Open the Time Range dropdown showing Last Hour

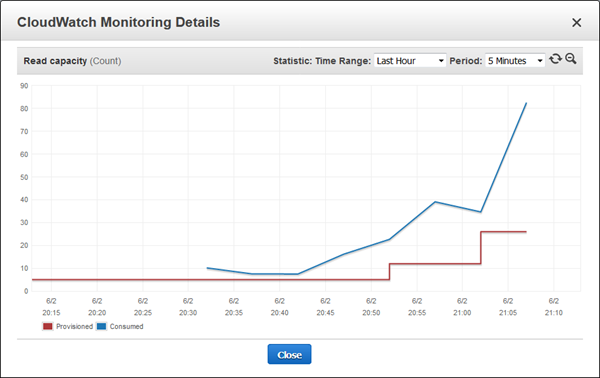(410, 60)
